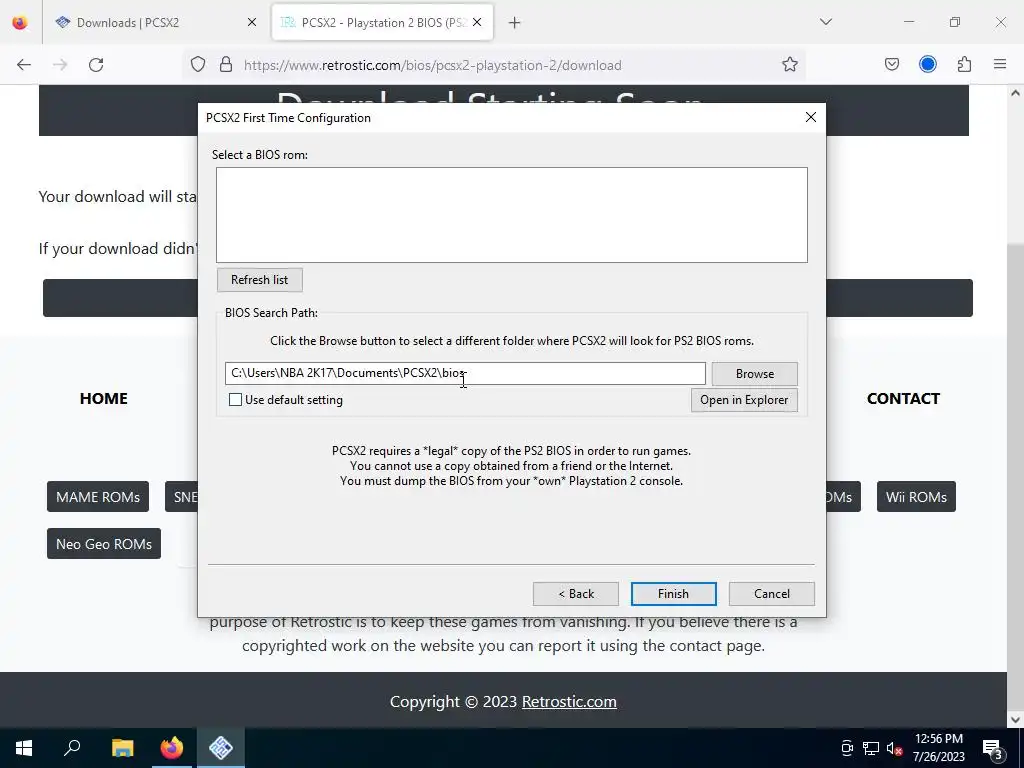Open the Firefox View icon
The width and height of the screenshot is (1024, 768).
click(20, 22)
